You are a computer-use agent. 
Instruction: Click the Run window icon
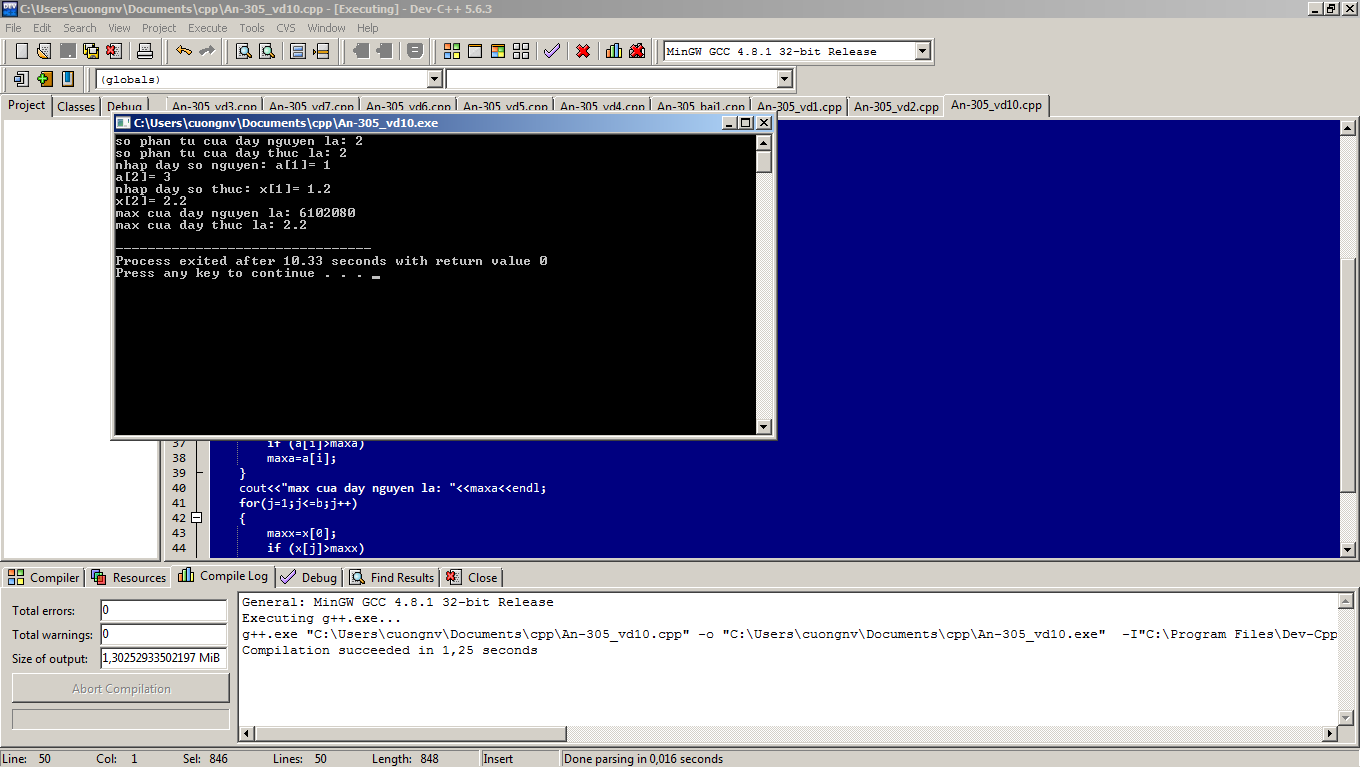[x=475, y=51]
